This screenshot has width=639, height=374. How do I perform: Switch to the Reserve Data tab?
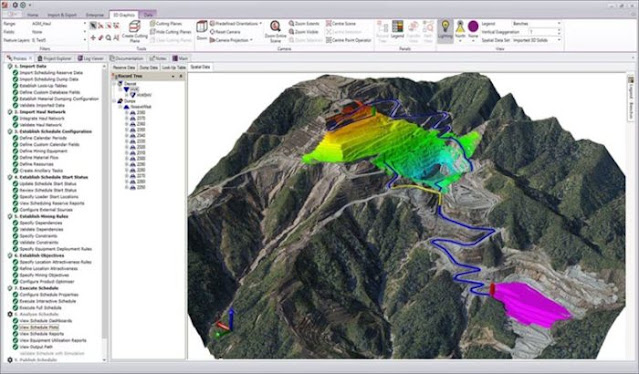(124, 67)
